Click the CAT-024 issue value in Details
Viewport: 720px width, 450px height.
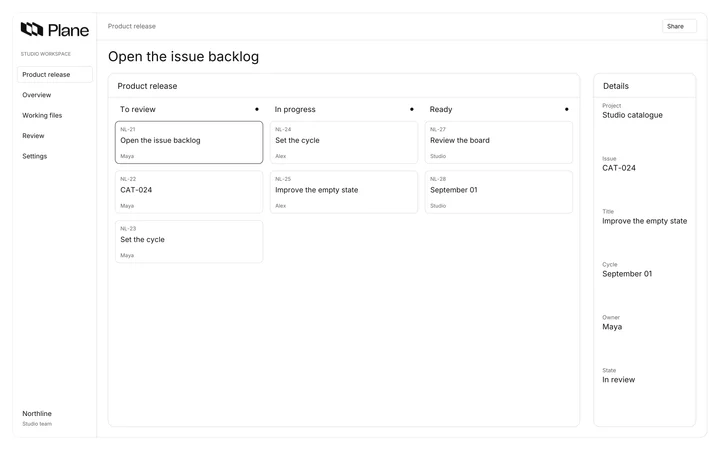tap(619, 168)
